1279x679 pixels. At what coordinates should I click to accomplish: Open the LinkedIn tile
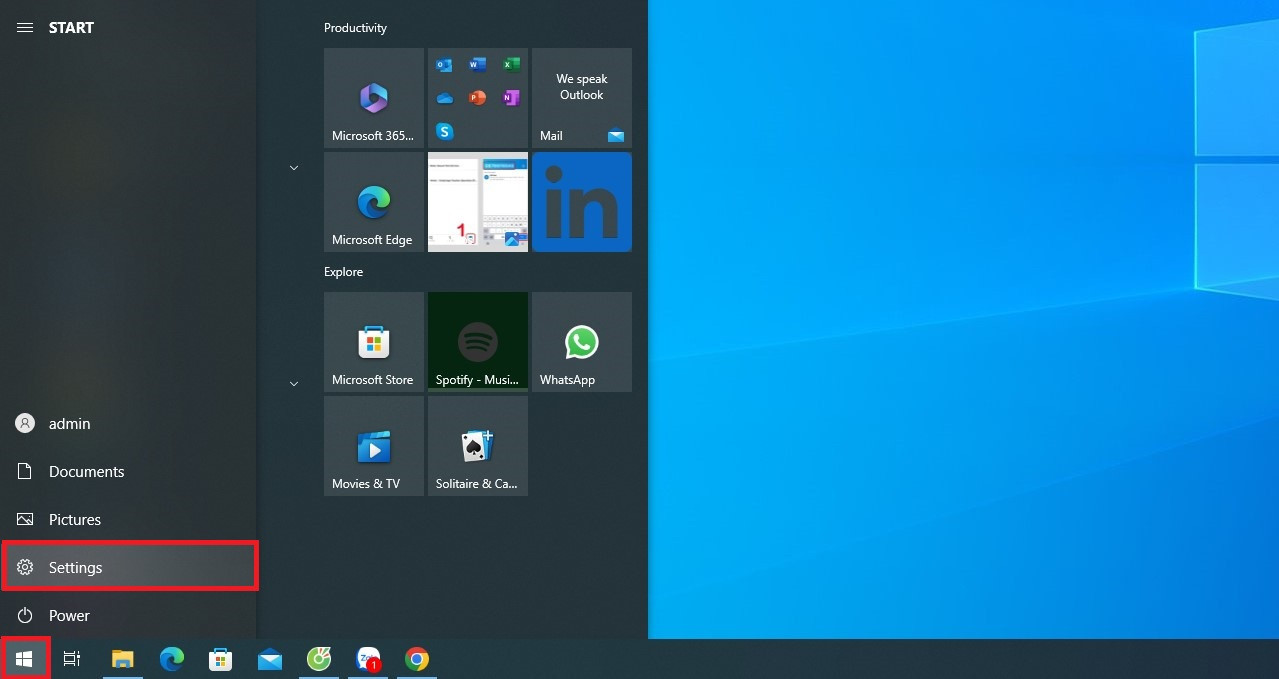582,202
